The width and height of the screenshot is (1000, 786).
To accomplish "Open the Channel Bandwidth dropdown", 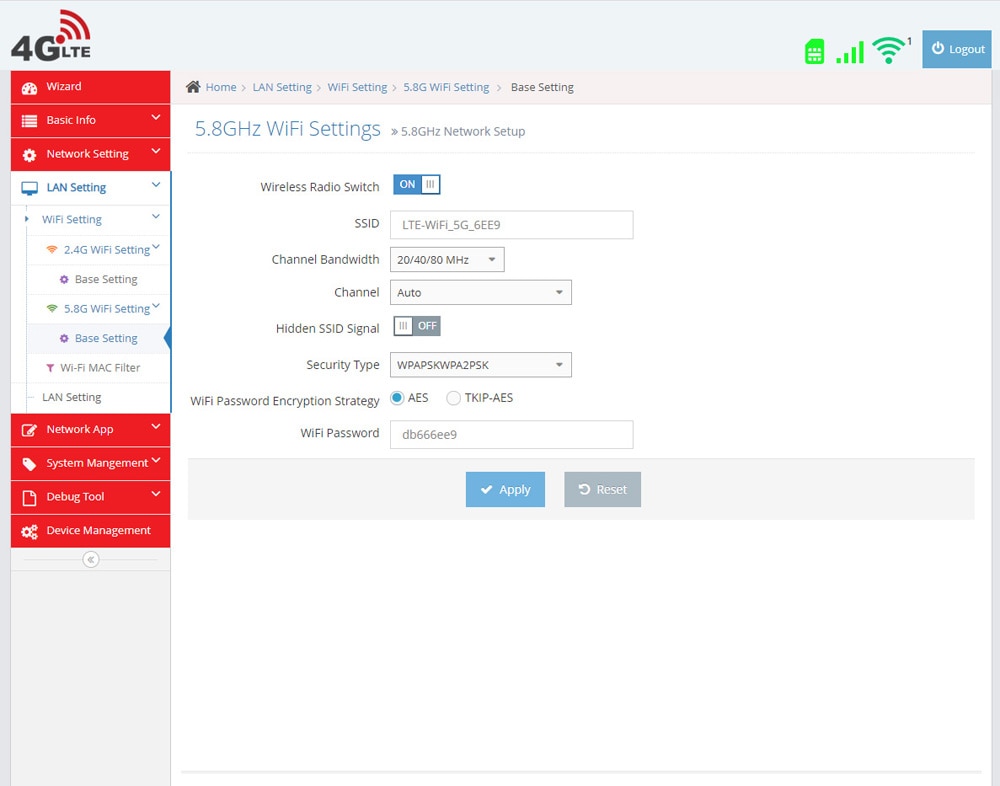I will (447, 260).
